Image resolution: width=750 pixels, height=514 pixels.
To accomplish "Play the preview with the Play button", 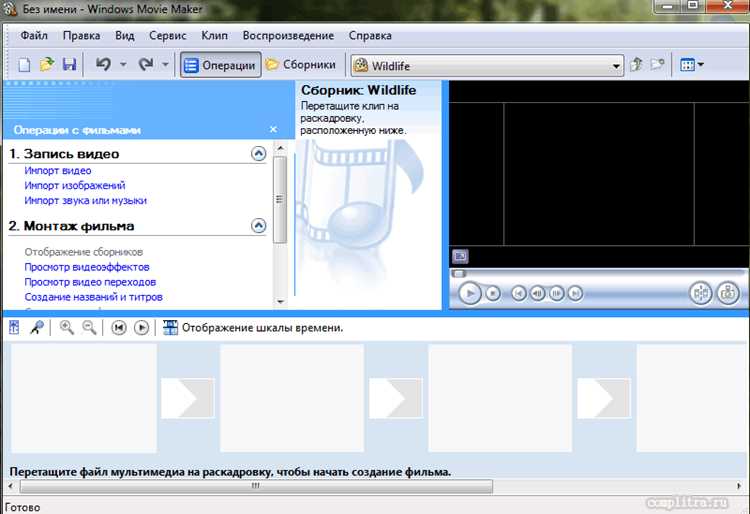I will pos(470,293).
